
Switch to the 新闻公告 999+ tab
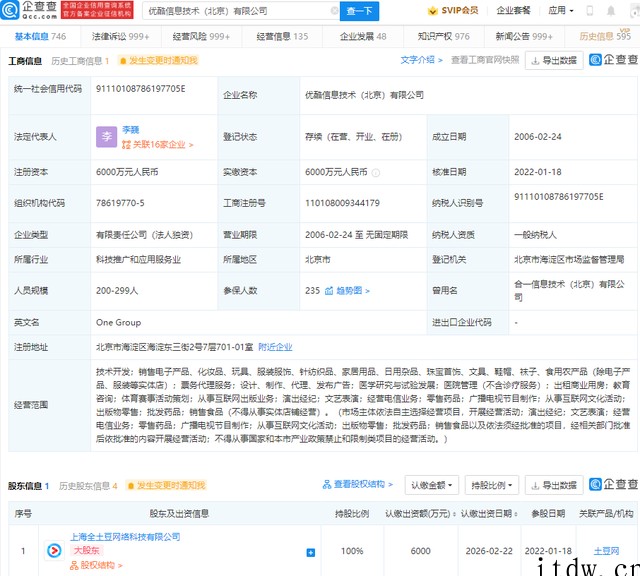[x=524, y=36]
